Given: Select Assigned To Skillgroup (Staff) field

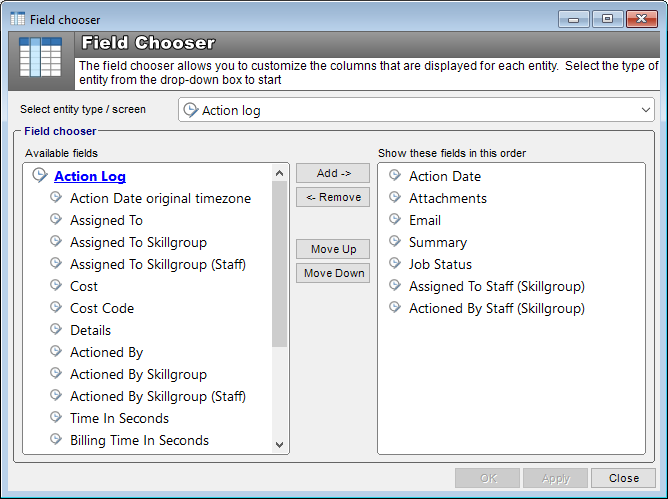Looking at the screenshot, I should (x=158, y=265).
